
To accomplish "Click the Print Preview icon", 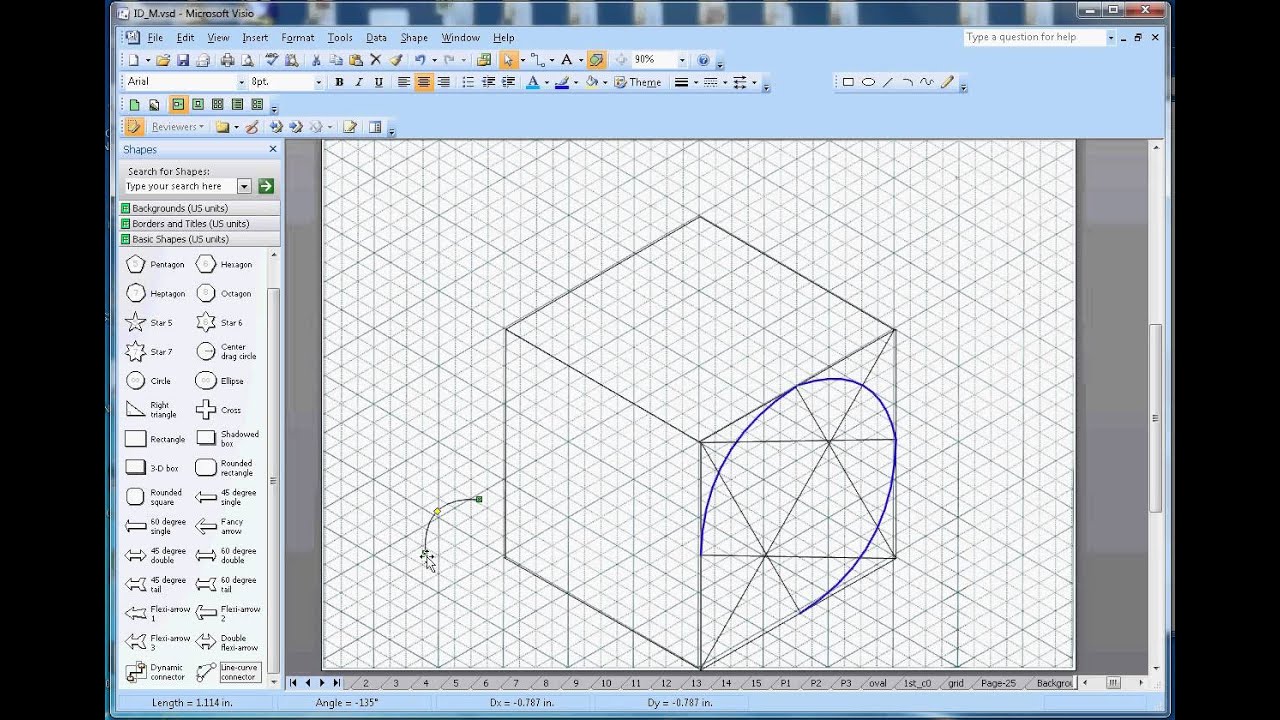I will [x=247, y=60].
